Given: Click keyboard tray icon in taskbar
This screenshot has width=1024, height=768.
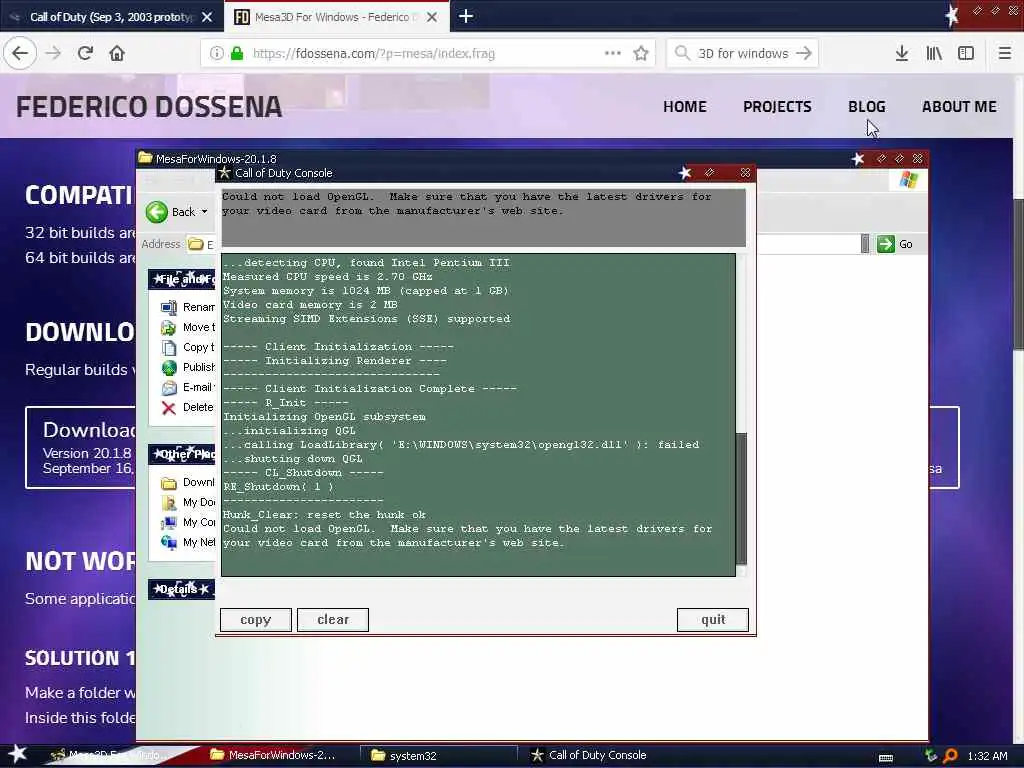Looking at the screenshot, I should 886,758.
